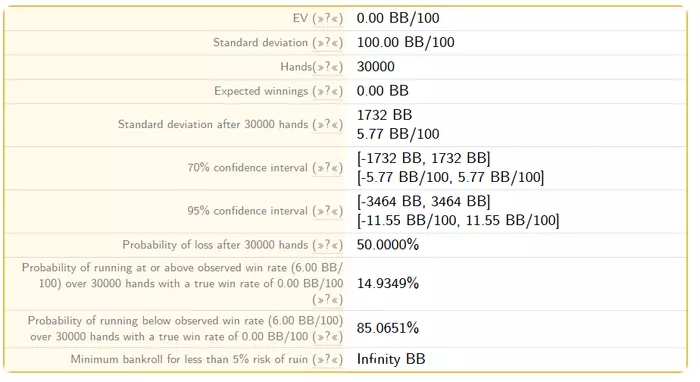
Task: Click the help icon for 70% confidence interval
Action: coord(328,168)
